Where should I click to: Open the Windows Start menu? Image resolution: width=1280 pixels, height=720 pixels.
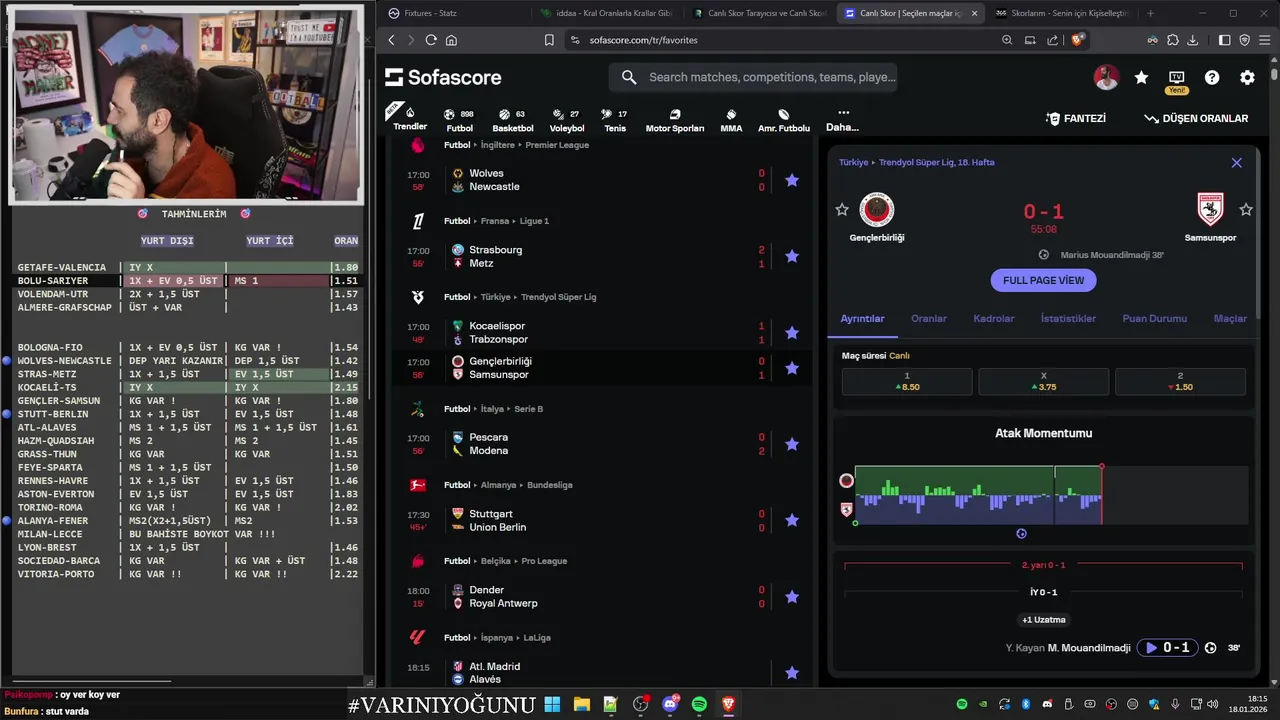coord(552,705)
